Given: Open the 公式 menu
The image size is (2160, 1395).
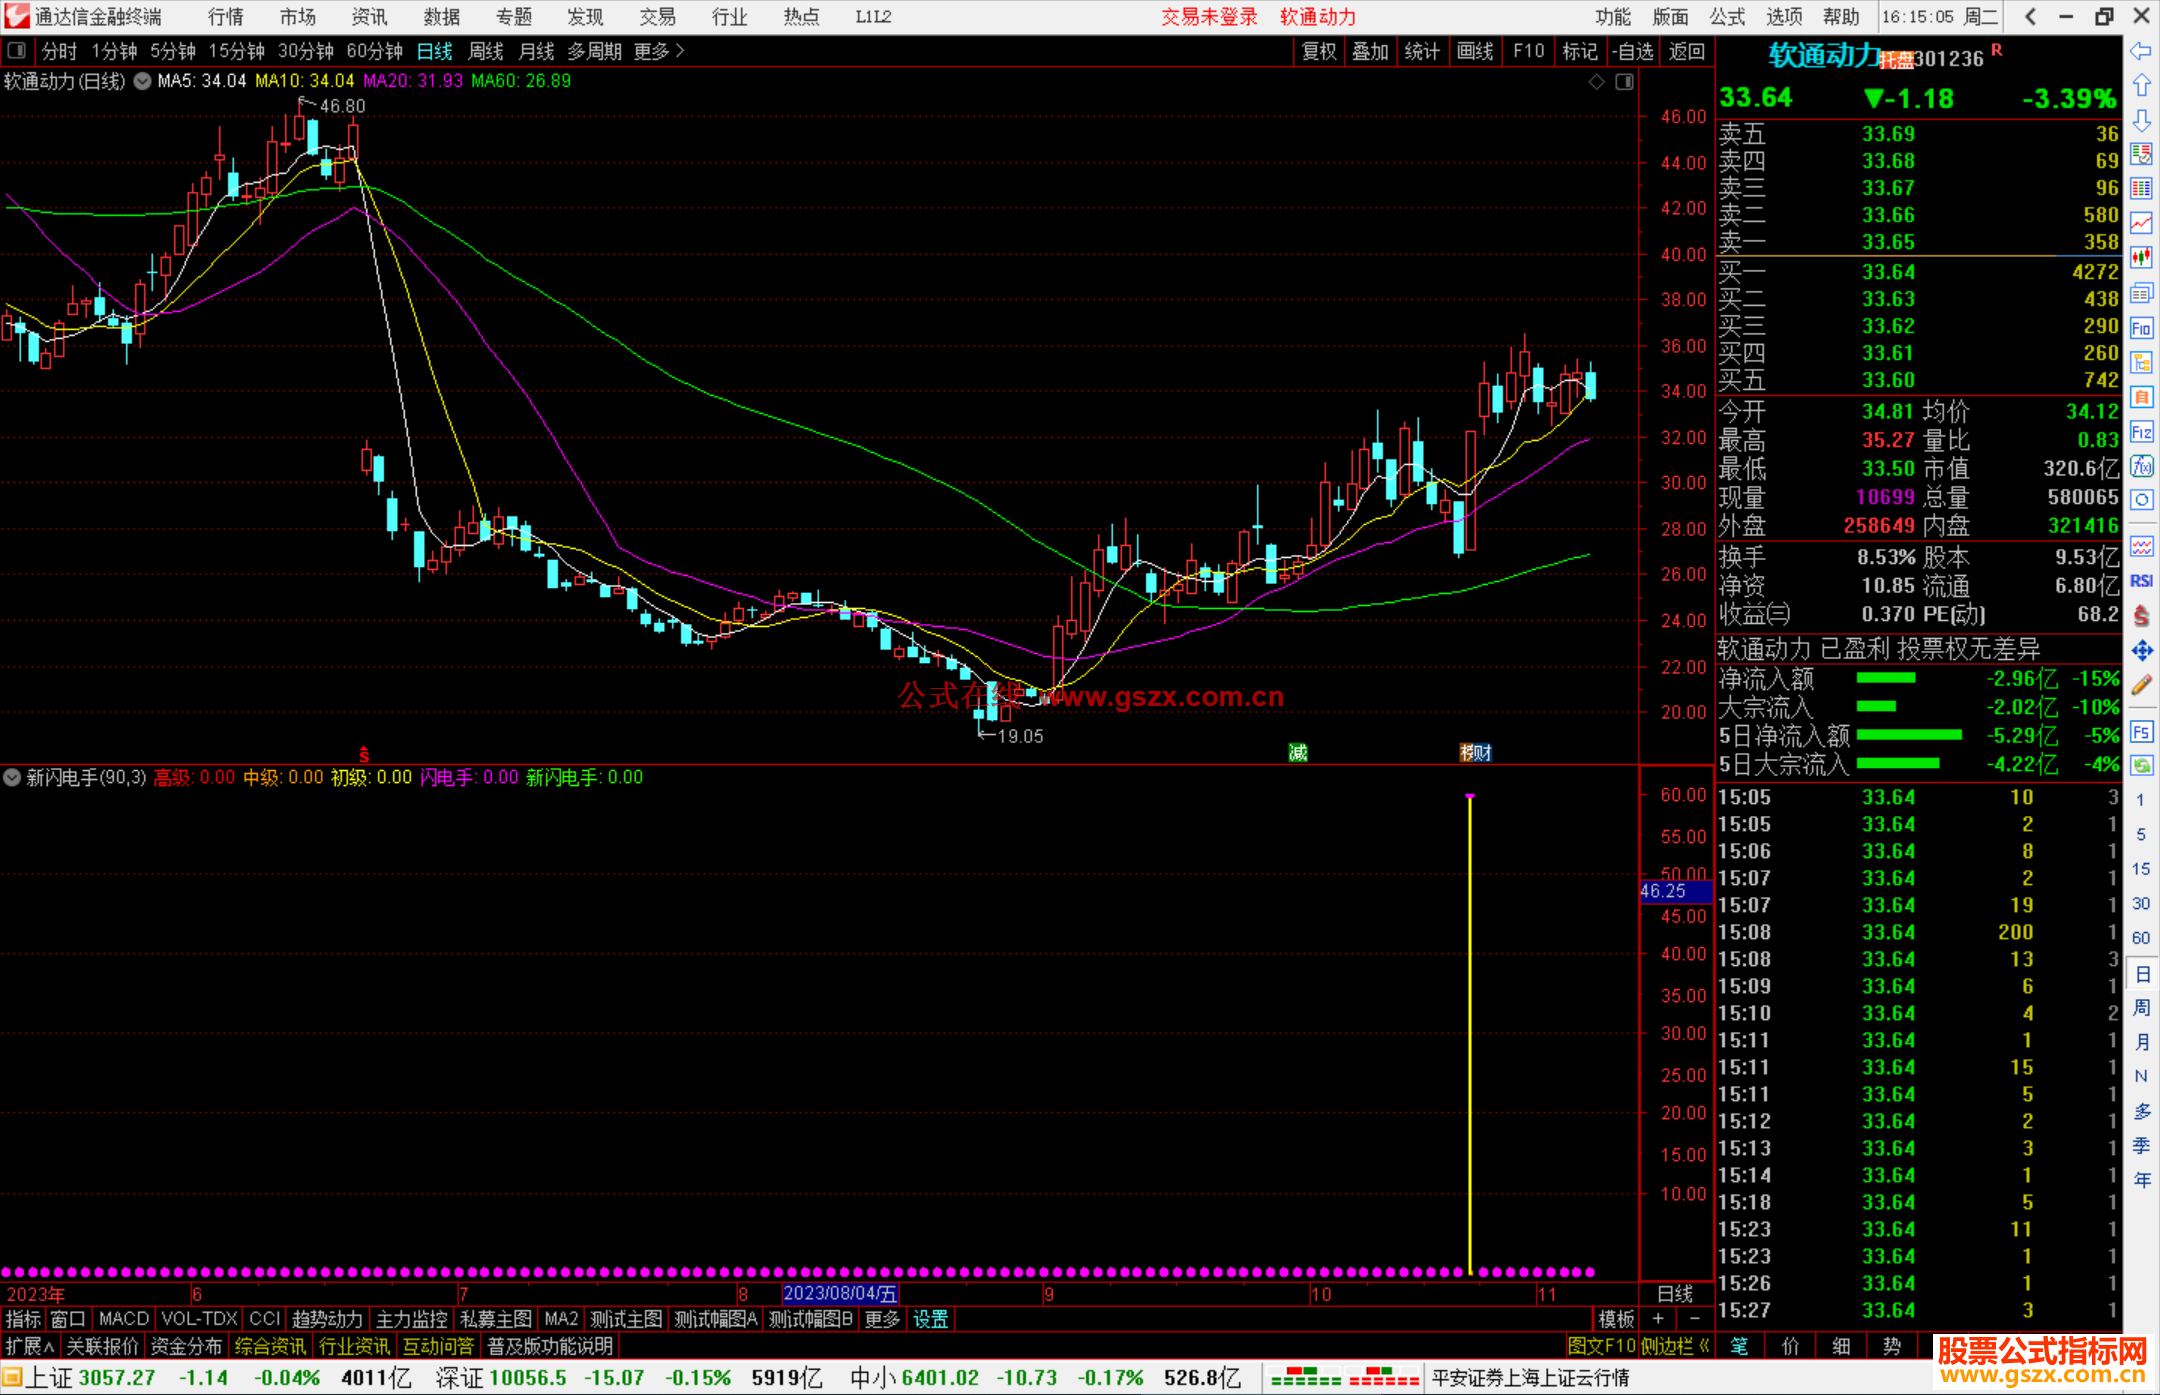Looking at the screenshot, I should [x=1727, y=16].
